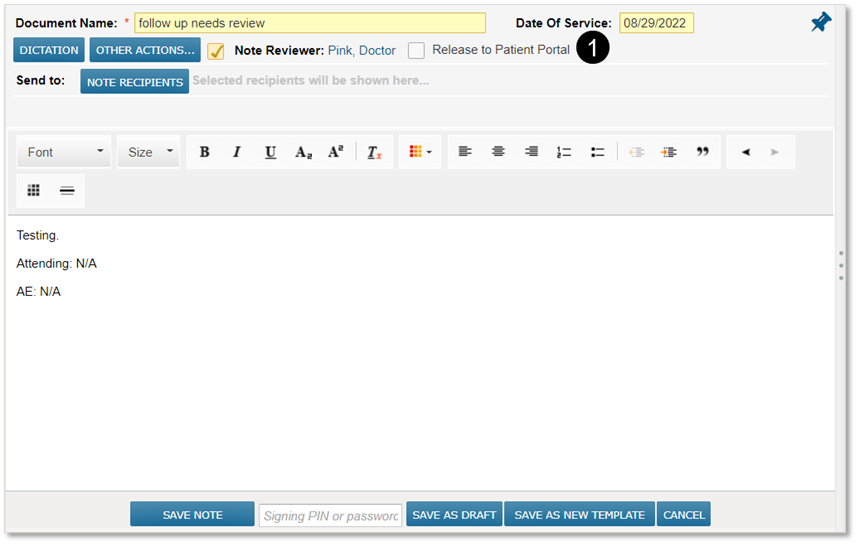
Task: Center align the note text
Action: (498, 152)
